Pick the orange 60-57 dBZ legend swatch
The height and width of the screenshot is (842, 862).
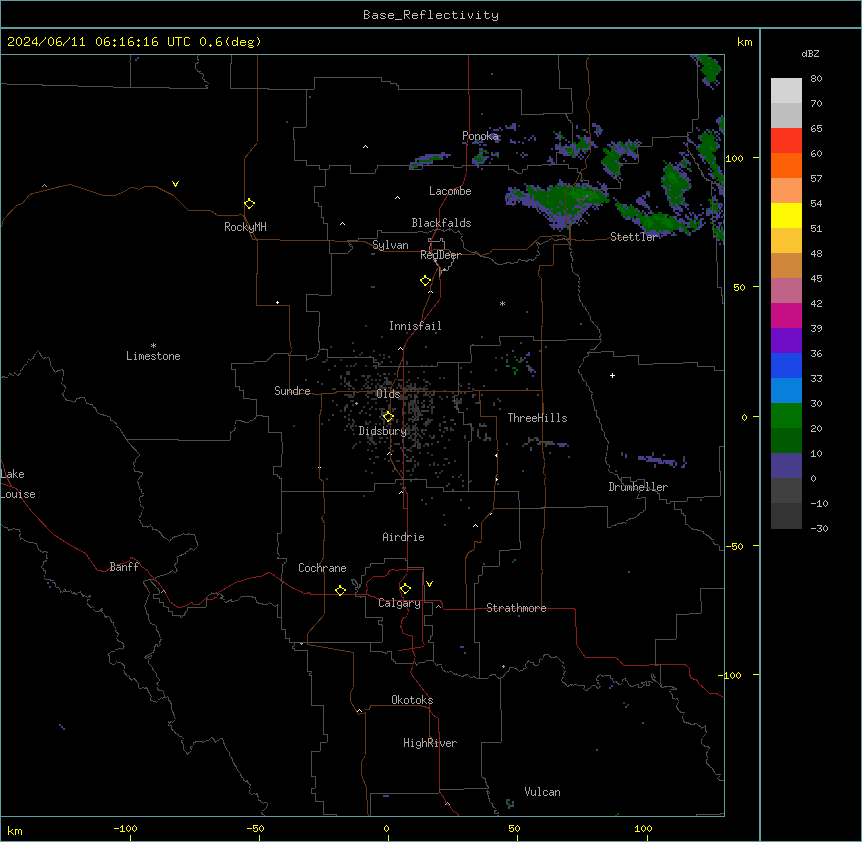[x=786, y=165]
